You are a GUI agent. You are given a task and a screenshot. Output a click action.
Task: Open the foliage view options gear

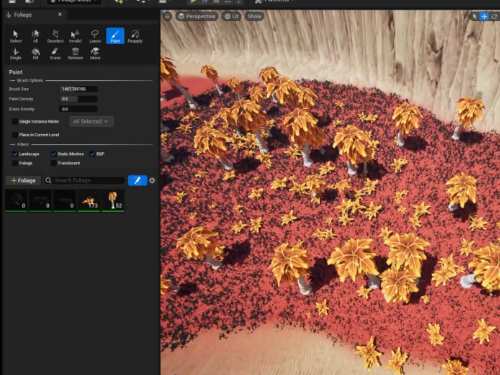[x=152, y=180]
